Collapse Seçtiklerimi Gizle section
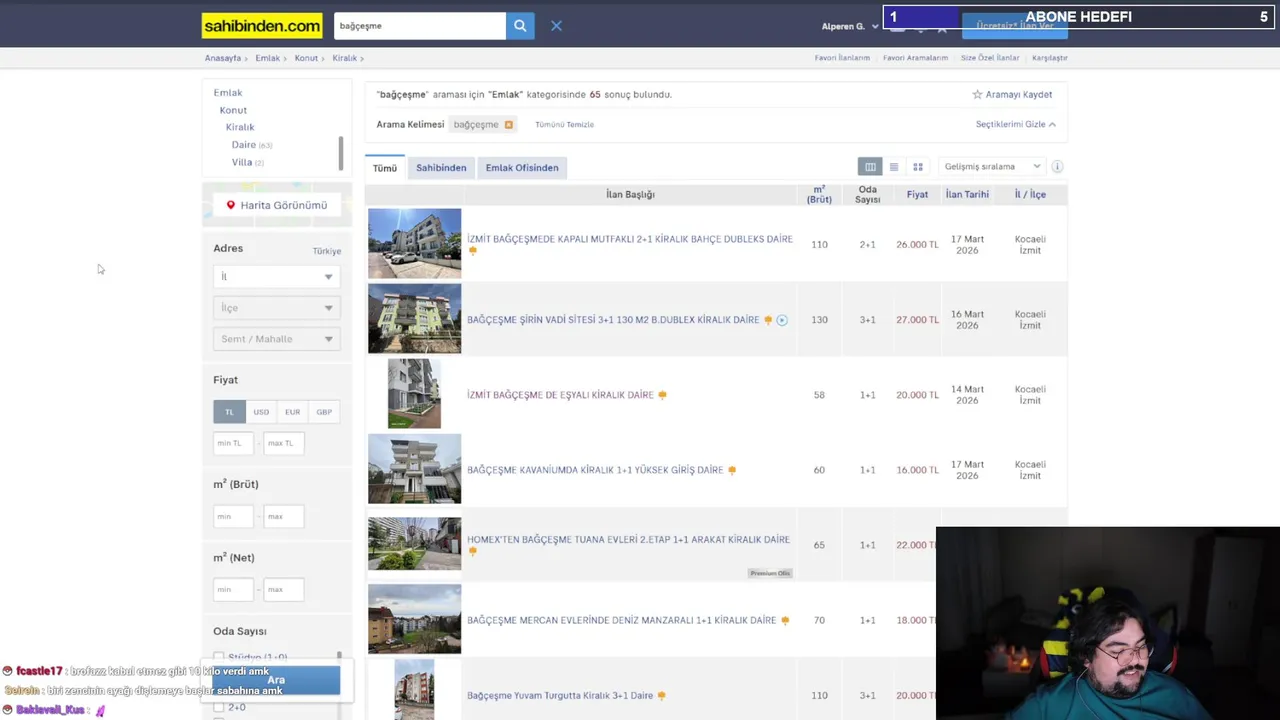The width and height of the screenshot is (1280, 720). point(1015,124)
